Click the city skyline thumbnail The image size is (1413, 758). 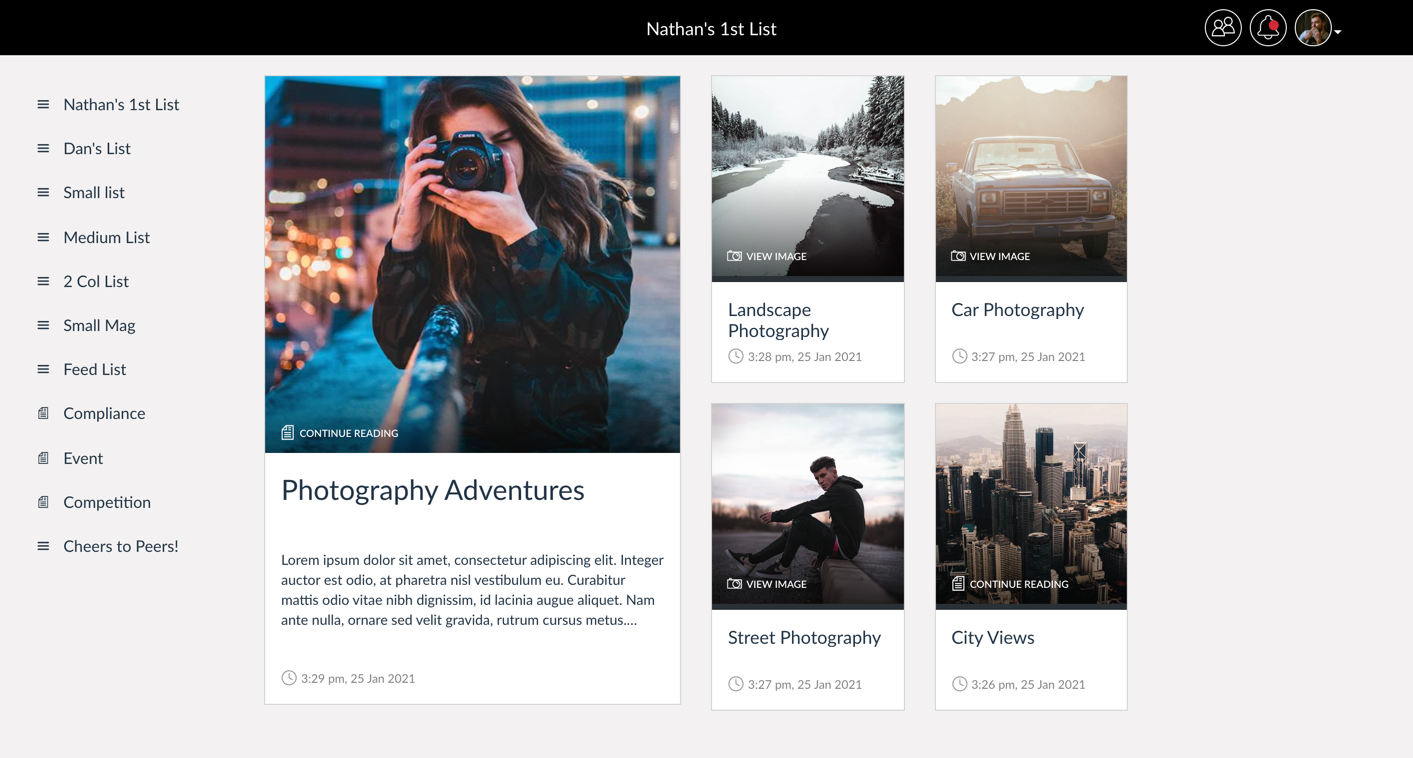1031,506
